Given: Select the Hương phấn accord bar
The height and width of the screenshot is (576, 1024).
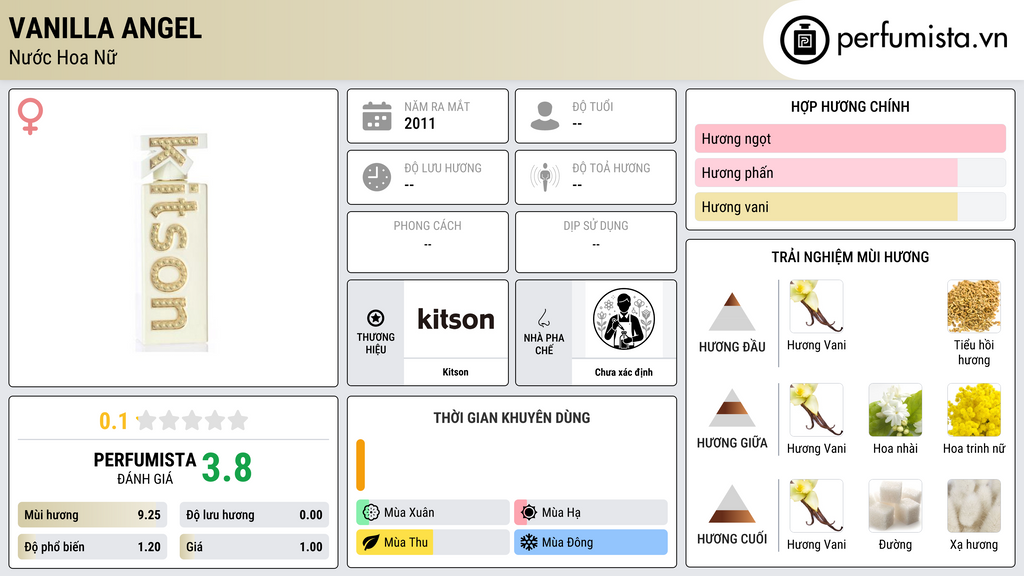Looking at the screenshot, I should (850, 172).
